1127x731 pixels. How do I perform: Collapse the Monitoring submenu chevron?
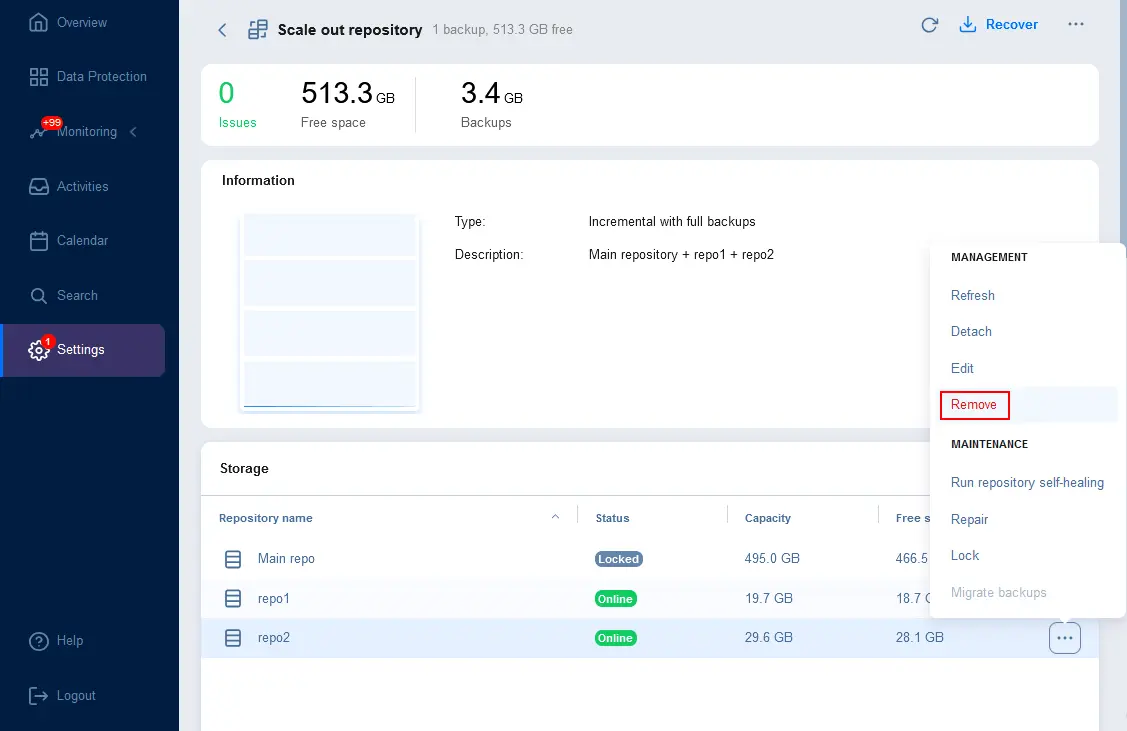point(133,132)
